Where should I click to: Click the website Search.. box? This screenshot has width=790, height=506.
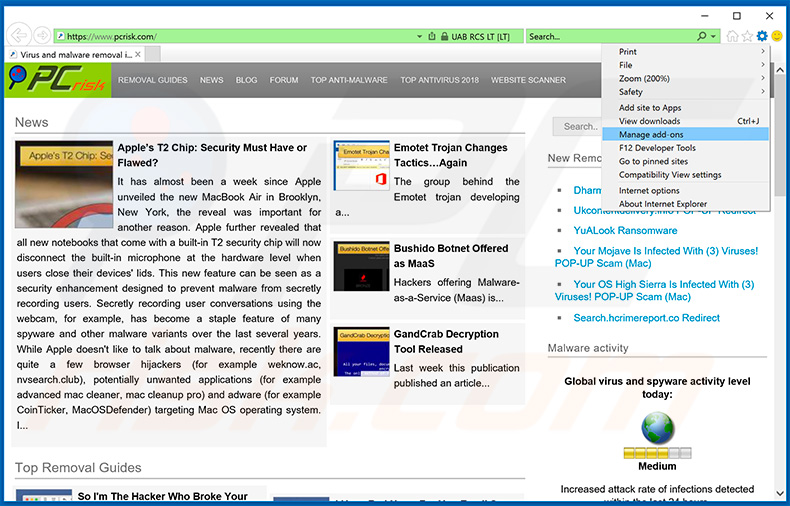[x=577, y=126]
